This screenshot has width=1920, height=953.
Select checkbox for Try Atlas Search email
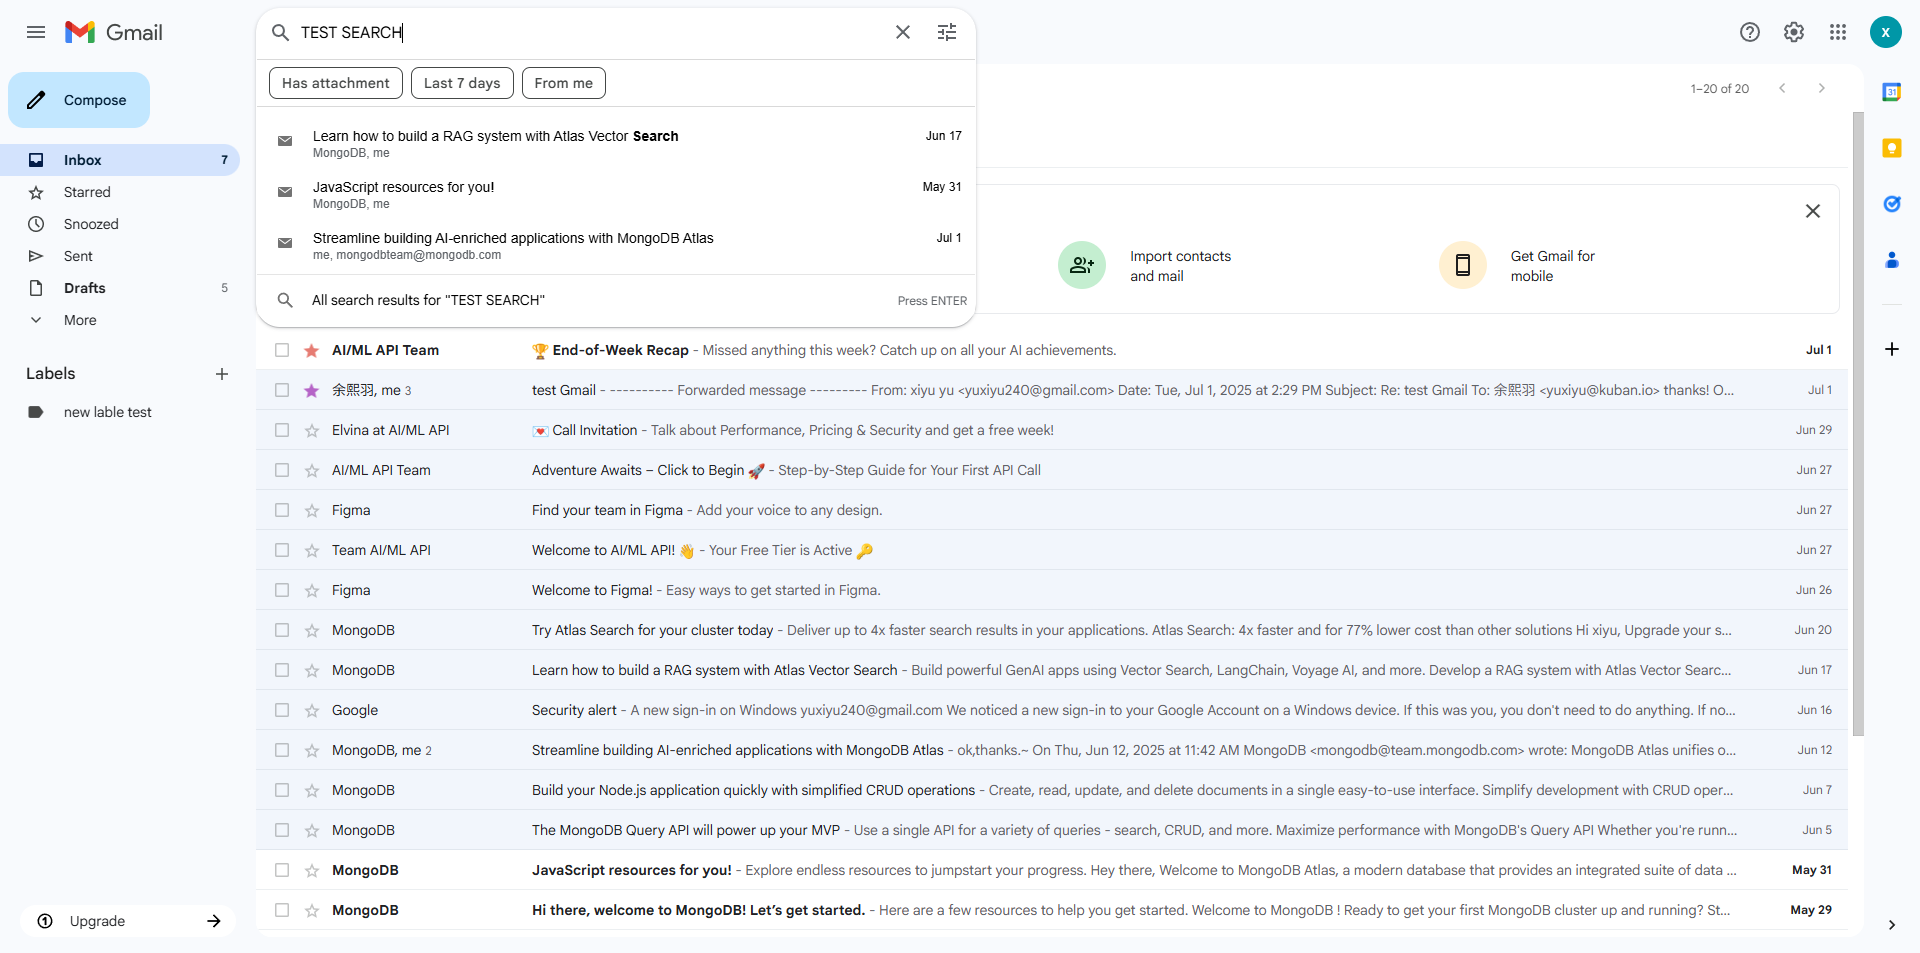click(x=282, y=630)
